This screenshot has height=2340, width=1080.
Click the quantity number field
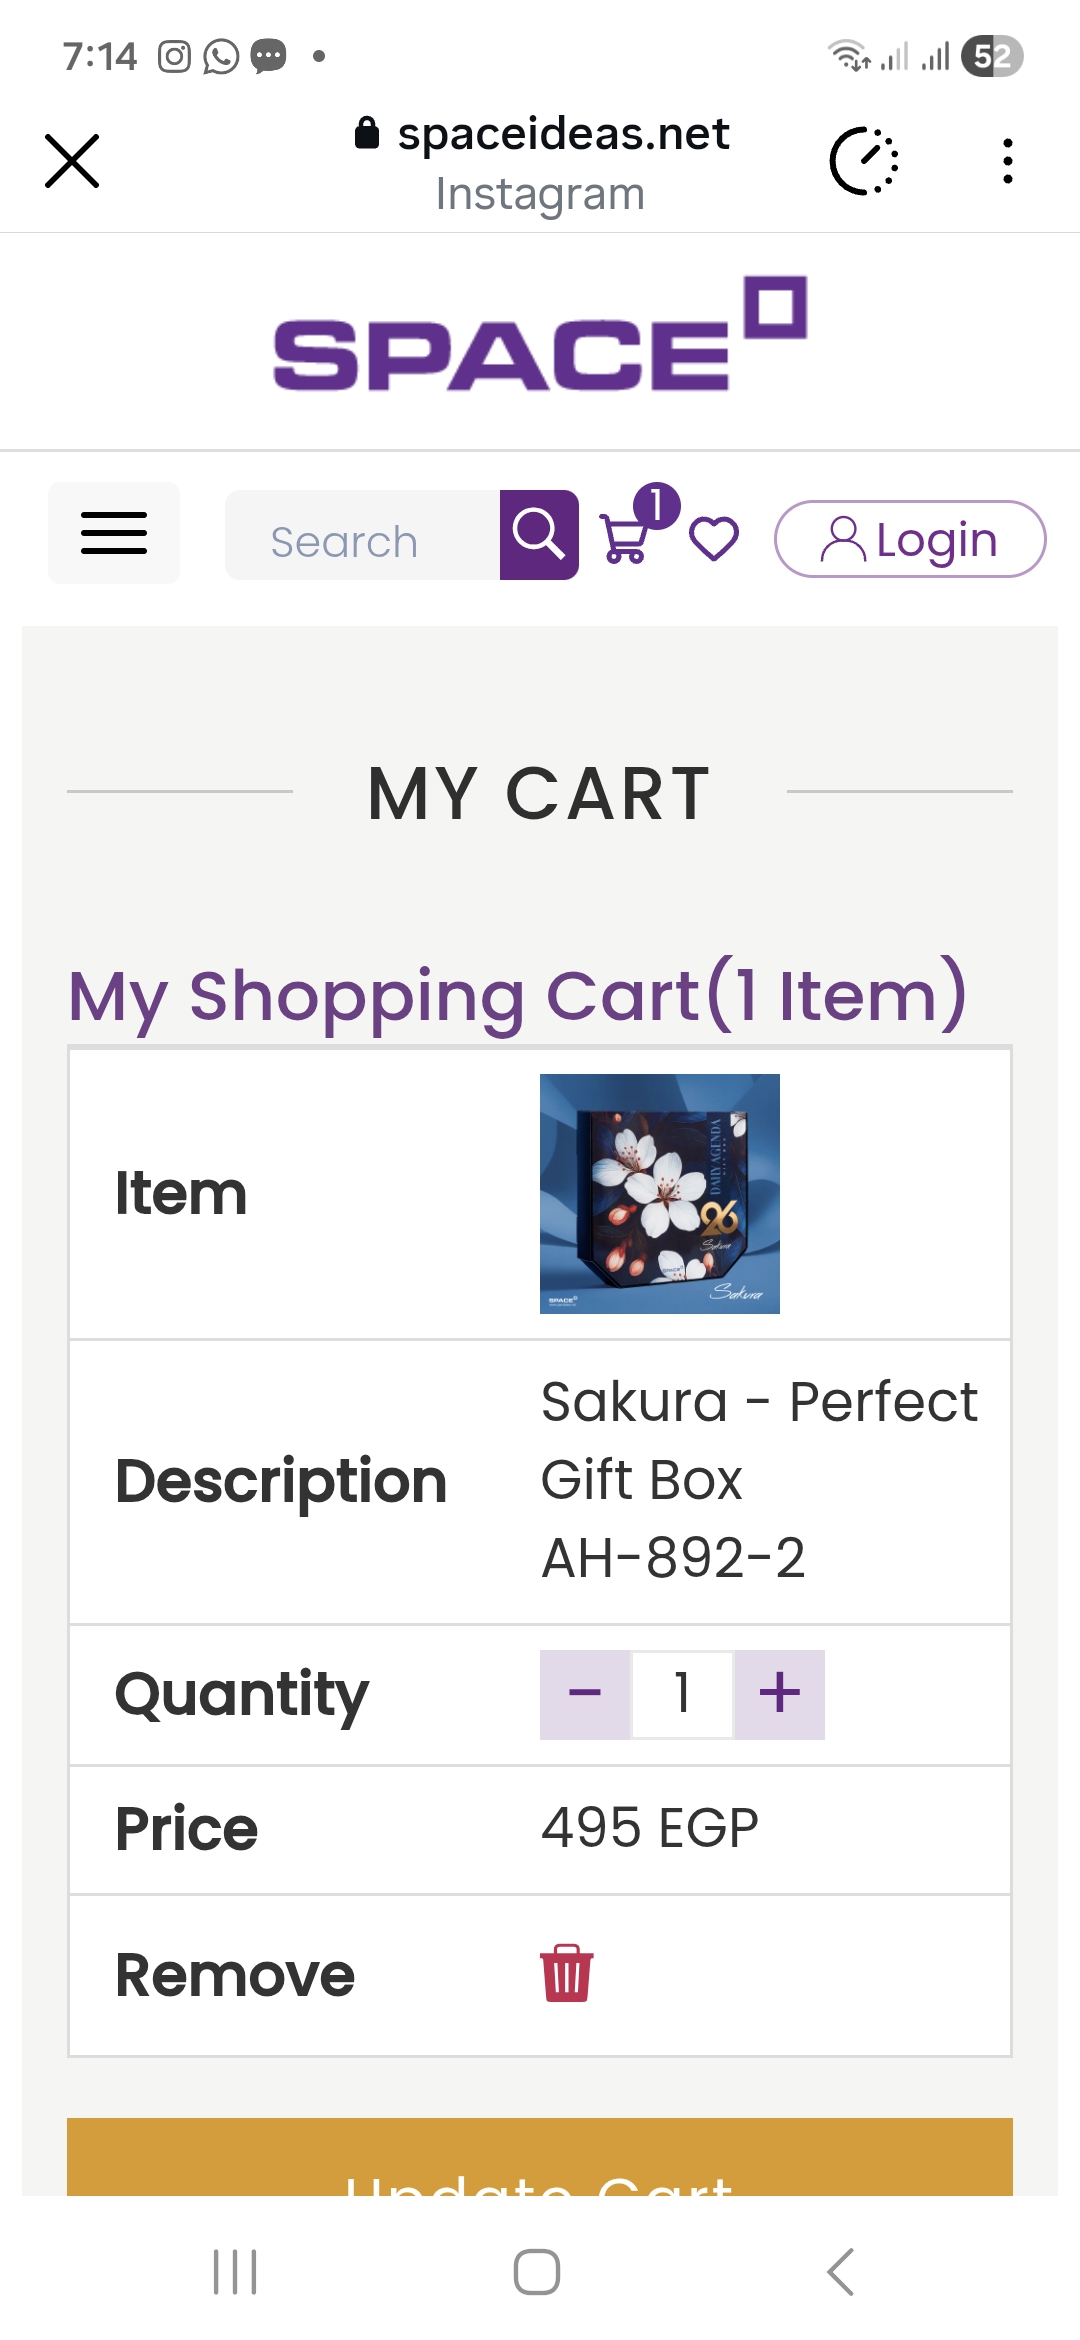(x=683, y=1694)
